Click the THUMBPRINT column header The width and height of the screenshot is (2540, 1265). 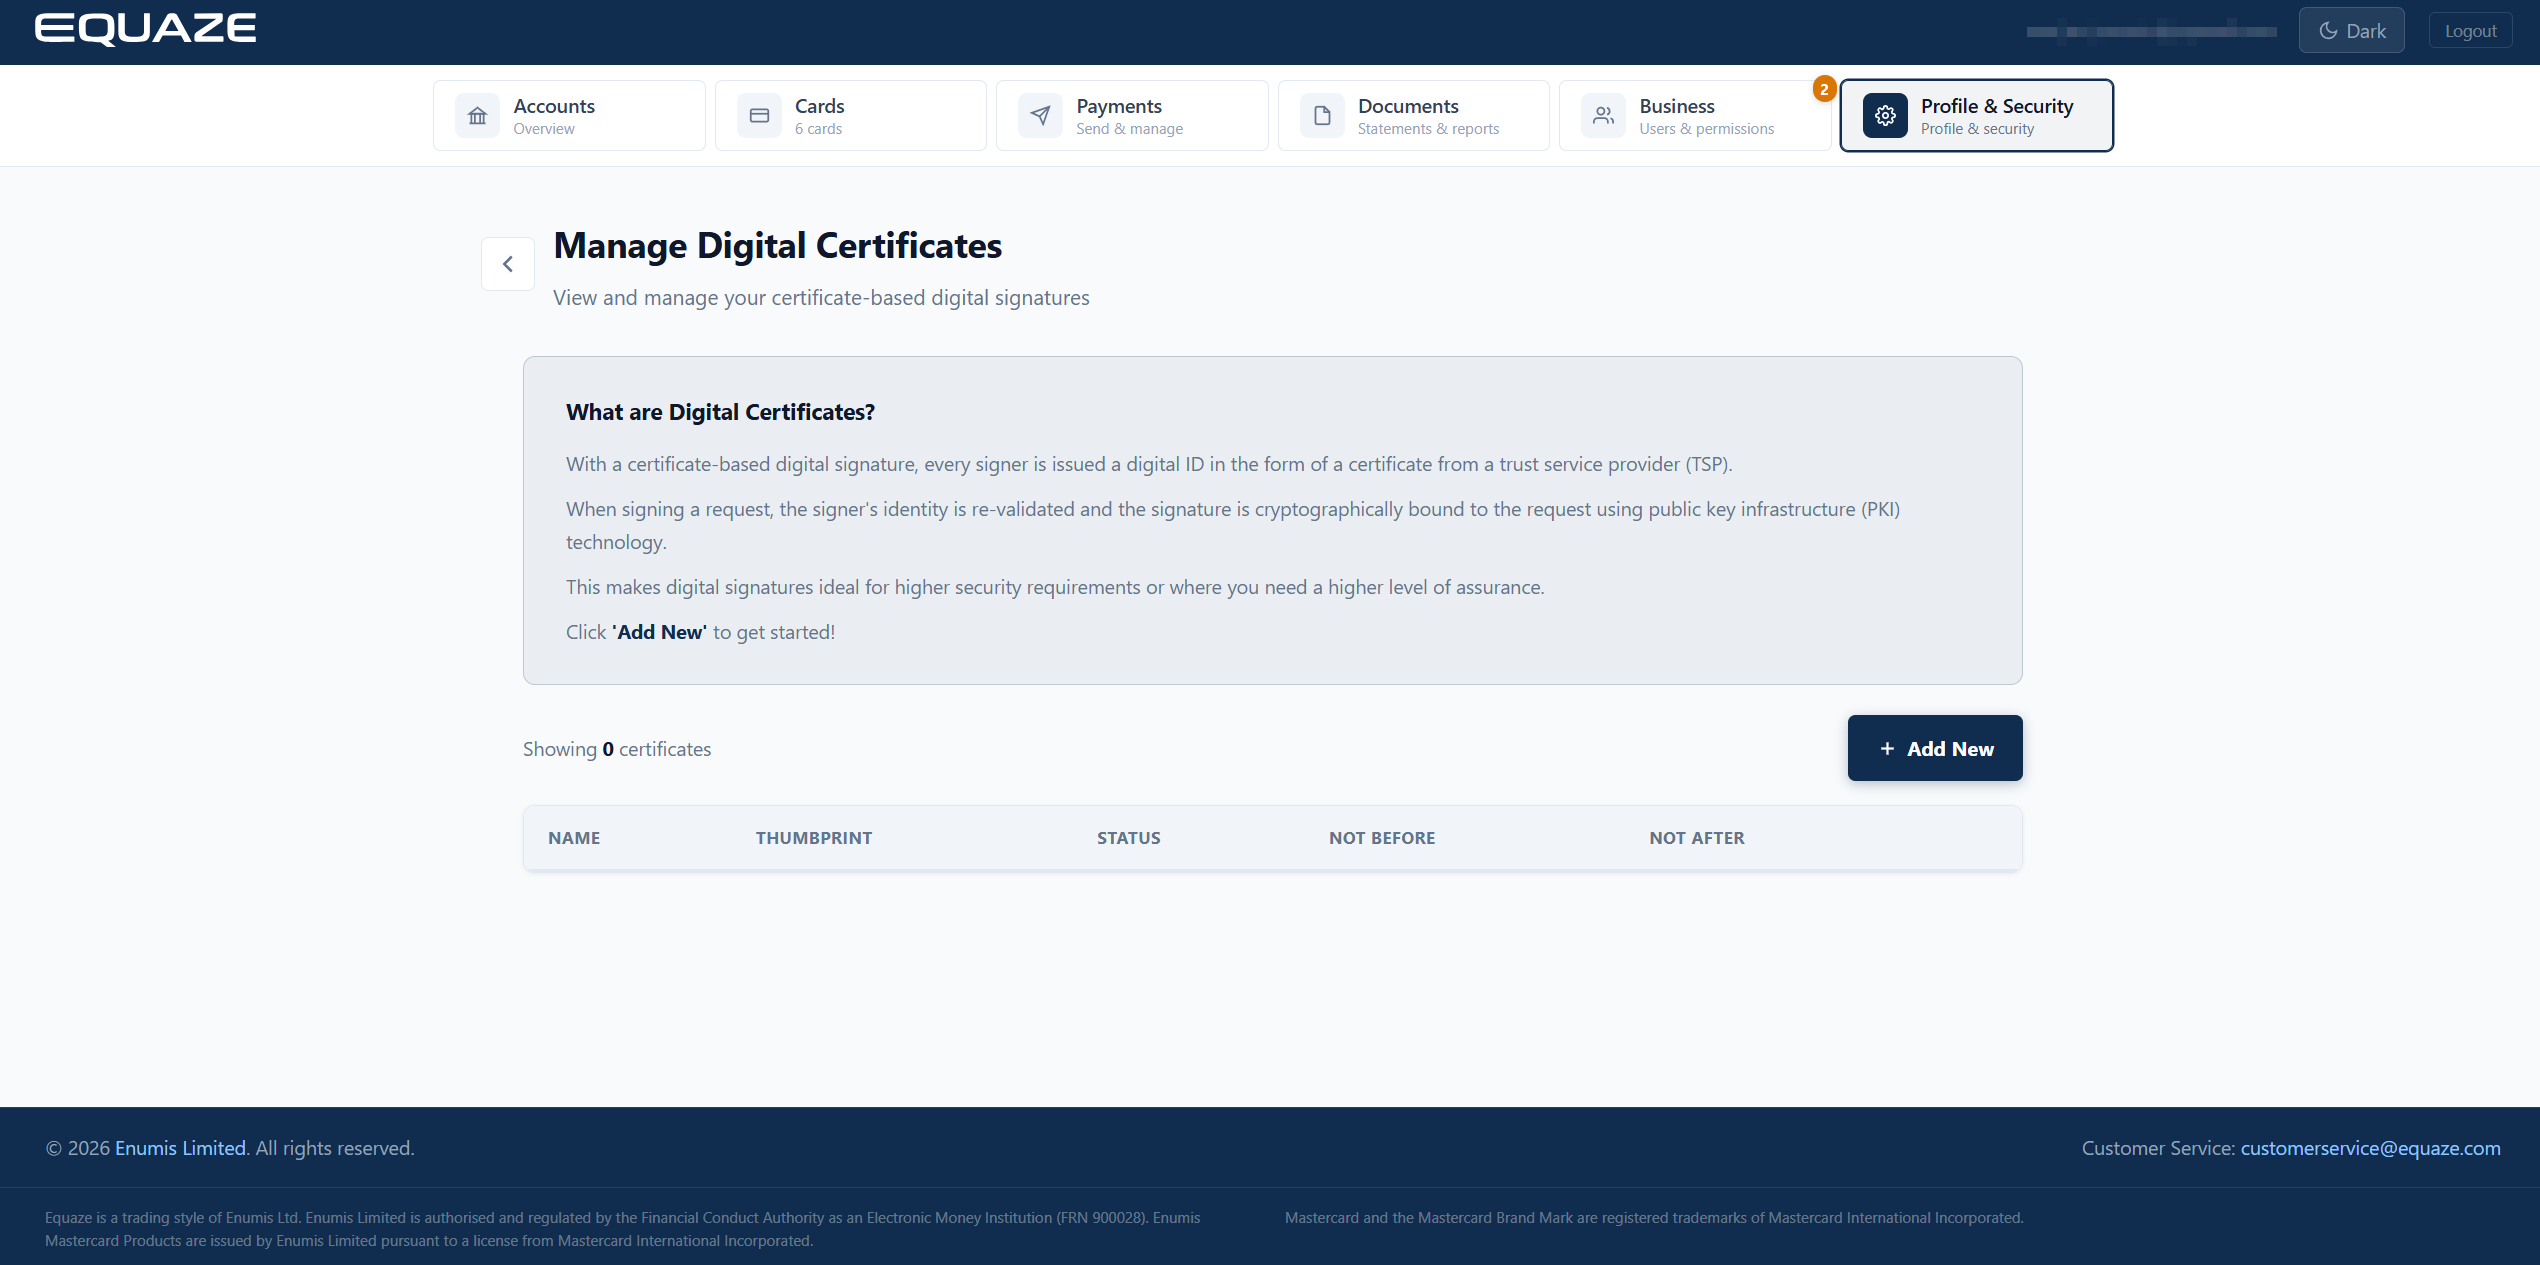pyautogui.click(x=814, y=838)
